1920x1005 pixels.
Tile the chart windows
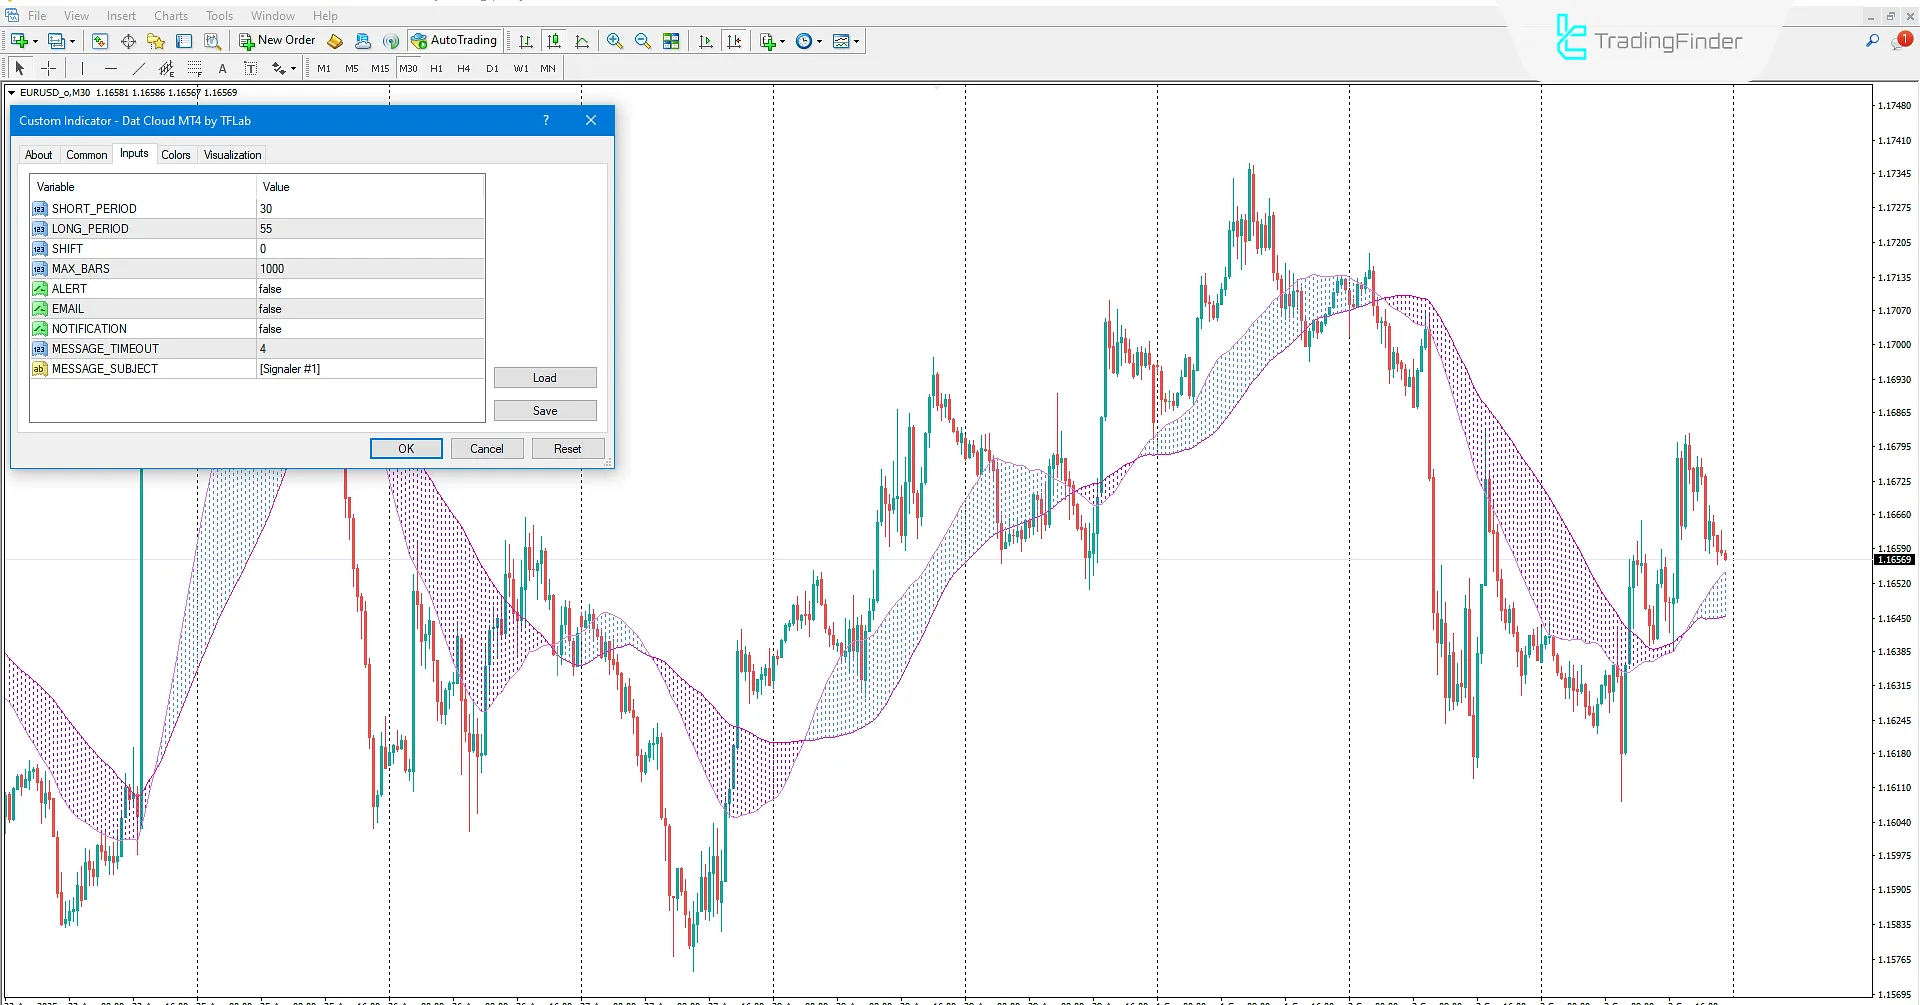point(671,41)
